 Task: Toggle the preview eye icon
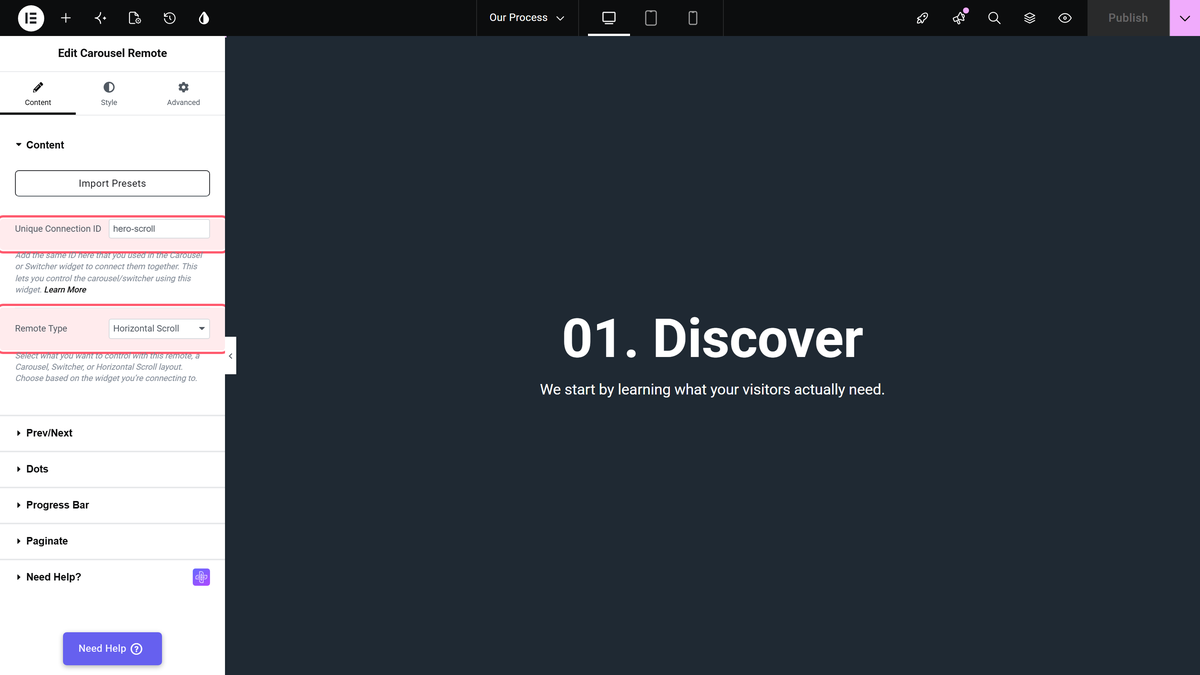(x=1065, y=18)
